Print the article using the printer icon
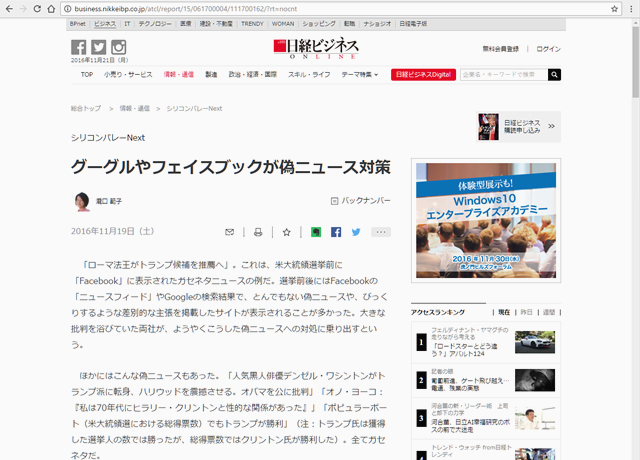The height and width of the screenshot is (460, 640). (x=257, y=232)
